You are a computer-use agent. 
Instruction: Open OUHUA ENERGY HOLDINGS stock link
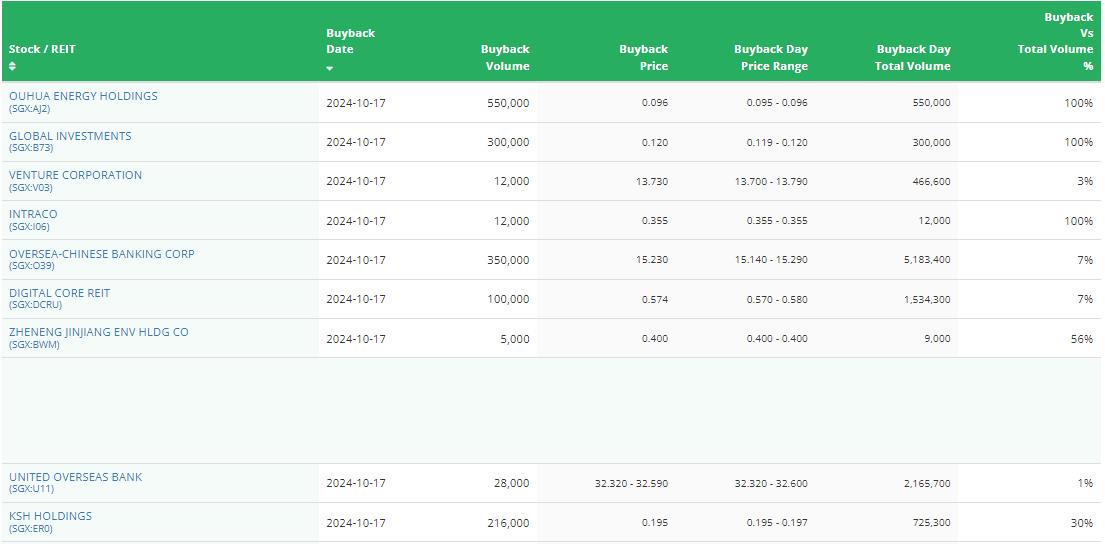point(83,96)
